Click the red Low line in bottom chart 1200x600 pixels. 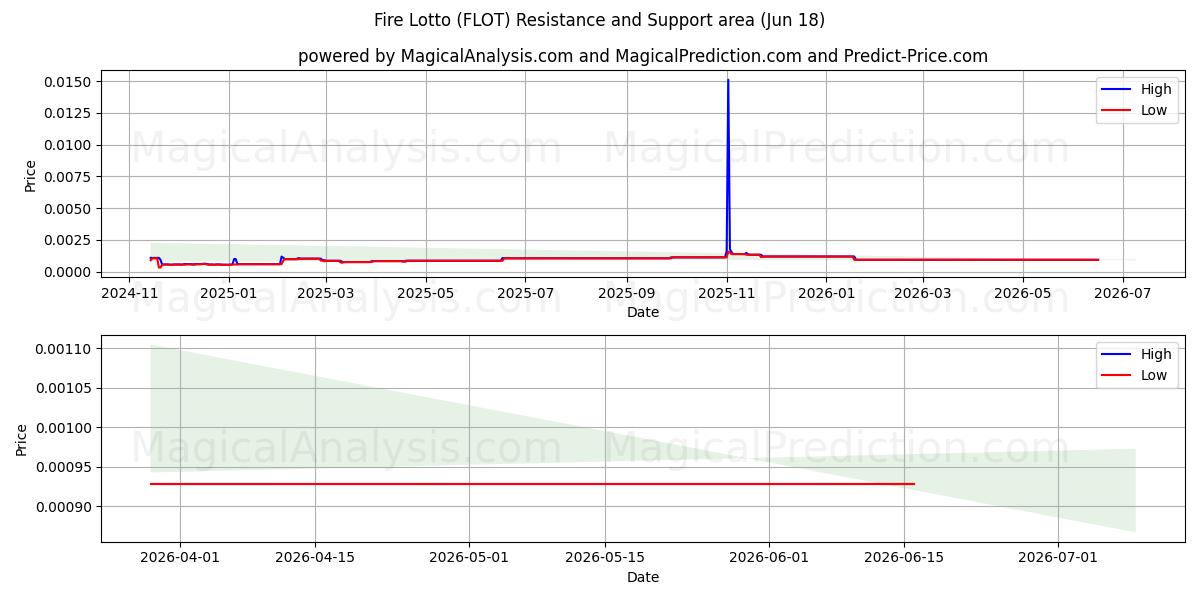point(532,484)
